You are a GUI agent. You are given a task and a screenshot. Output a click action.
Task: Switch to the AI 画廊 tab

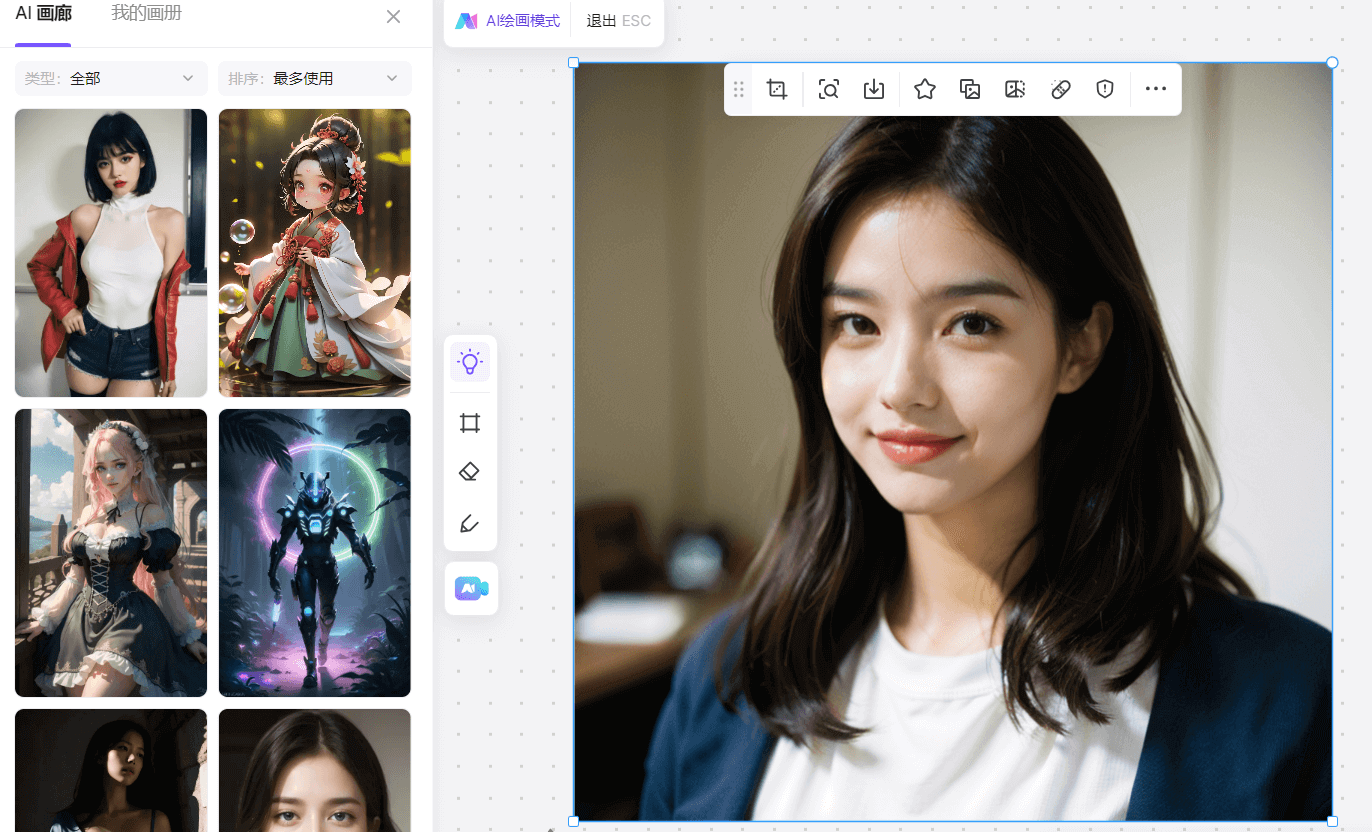click(x=43, y=14)
